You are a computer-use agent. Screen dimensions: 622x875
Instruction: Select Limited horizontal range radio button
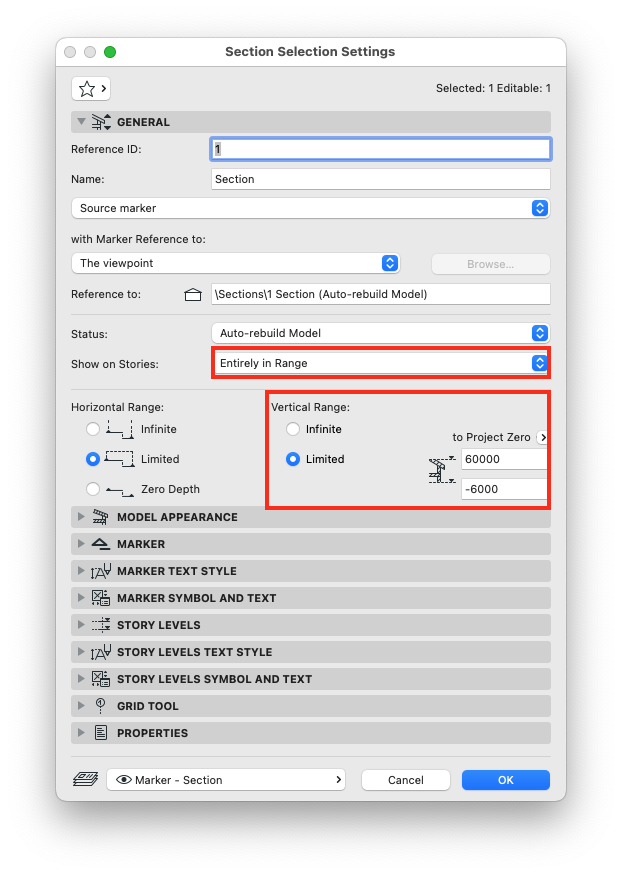93,459
